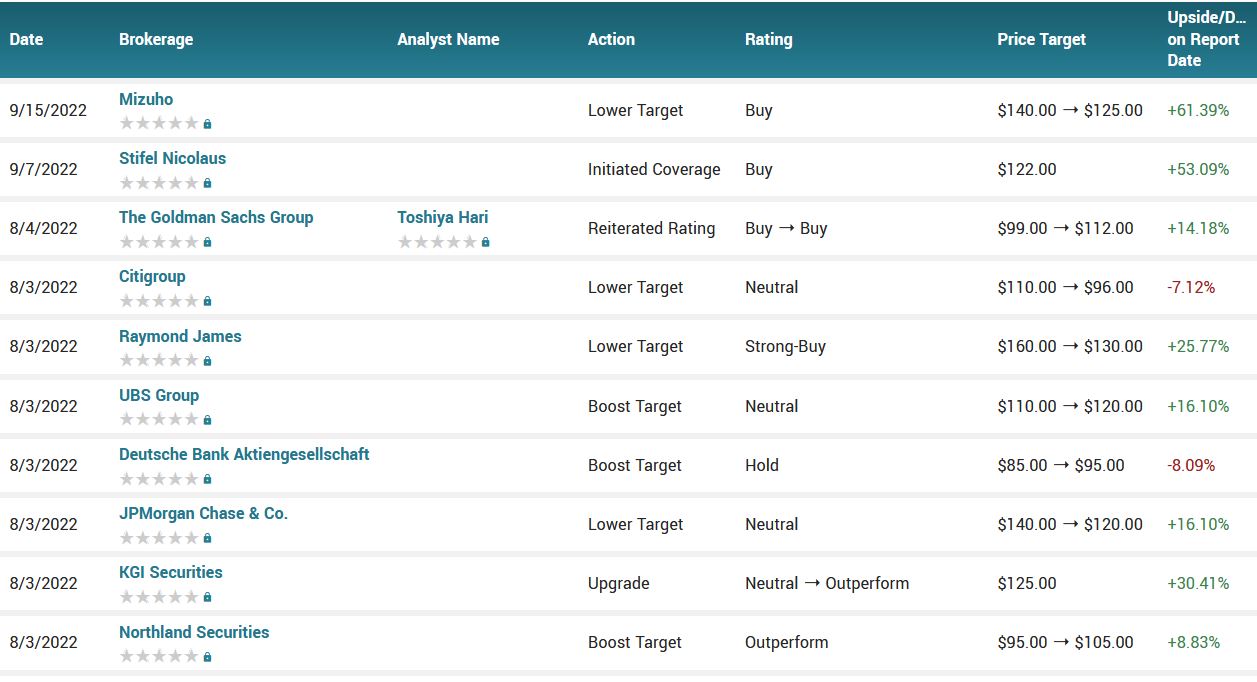Click the star rating under Raymond James
This screenshot has width=1257, height=682.
[x=159, y=361]
